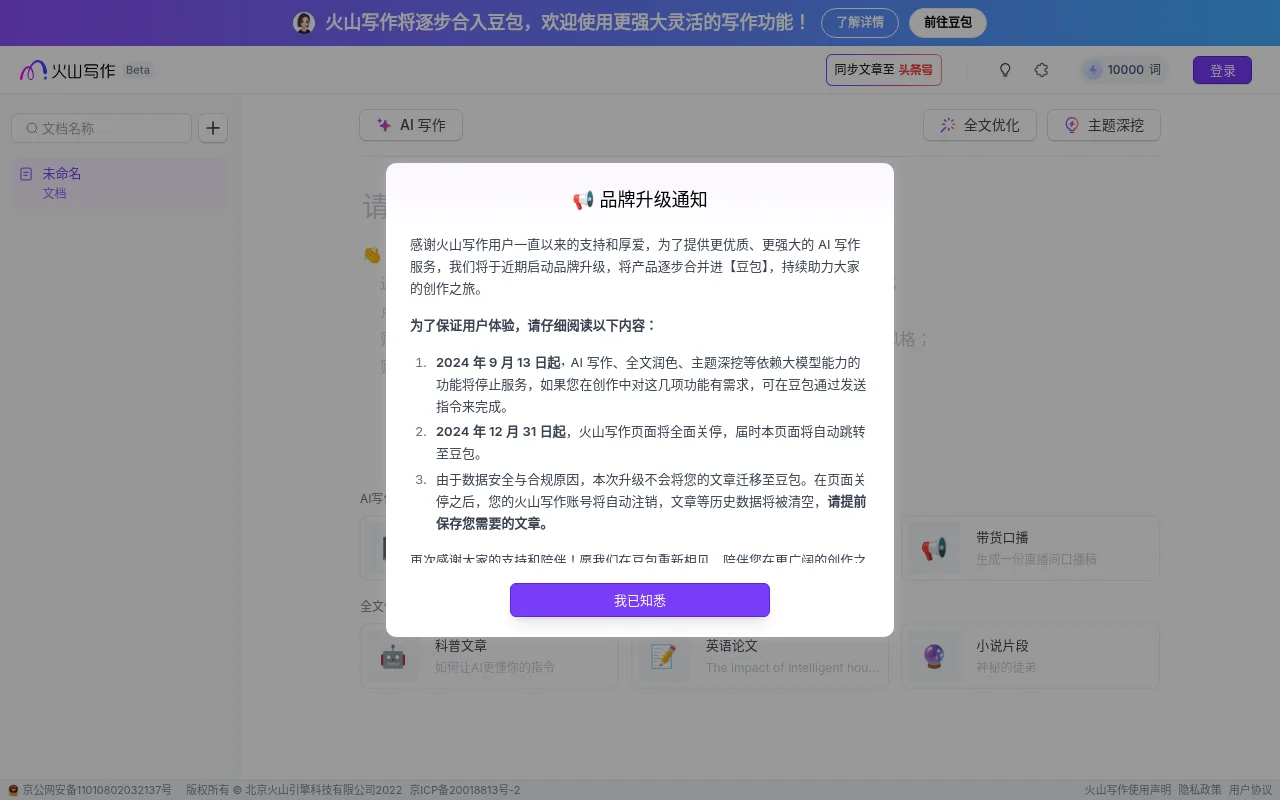Confirm the notice with 我已知悉

(x=640, y=600)
